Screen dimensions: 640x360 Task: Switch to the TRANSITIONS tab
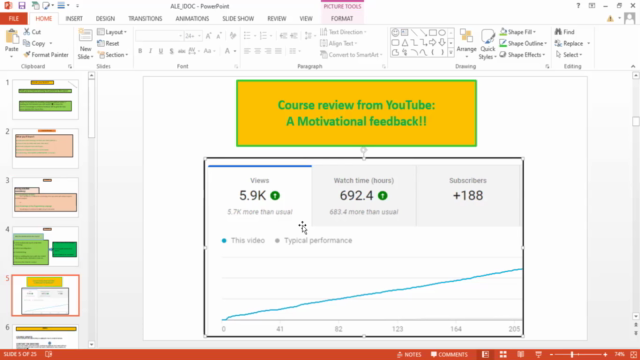tap(145, 18)
